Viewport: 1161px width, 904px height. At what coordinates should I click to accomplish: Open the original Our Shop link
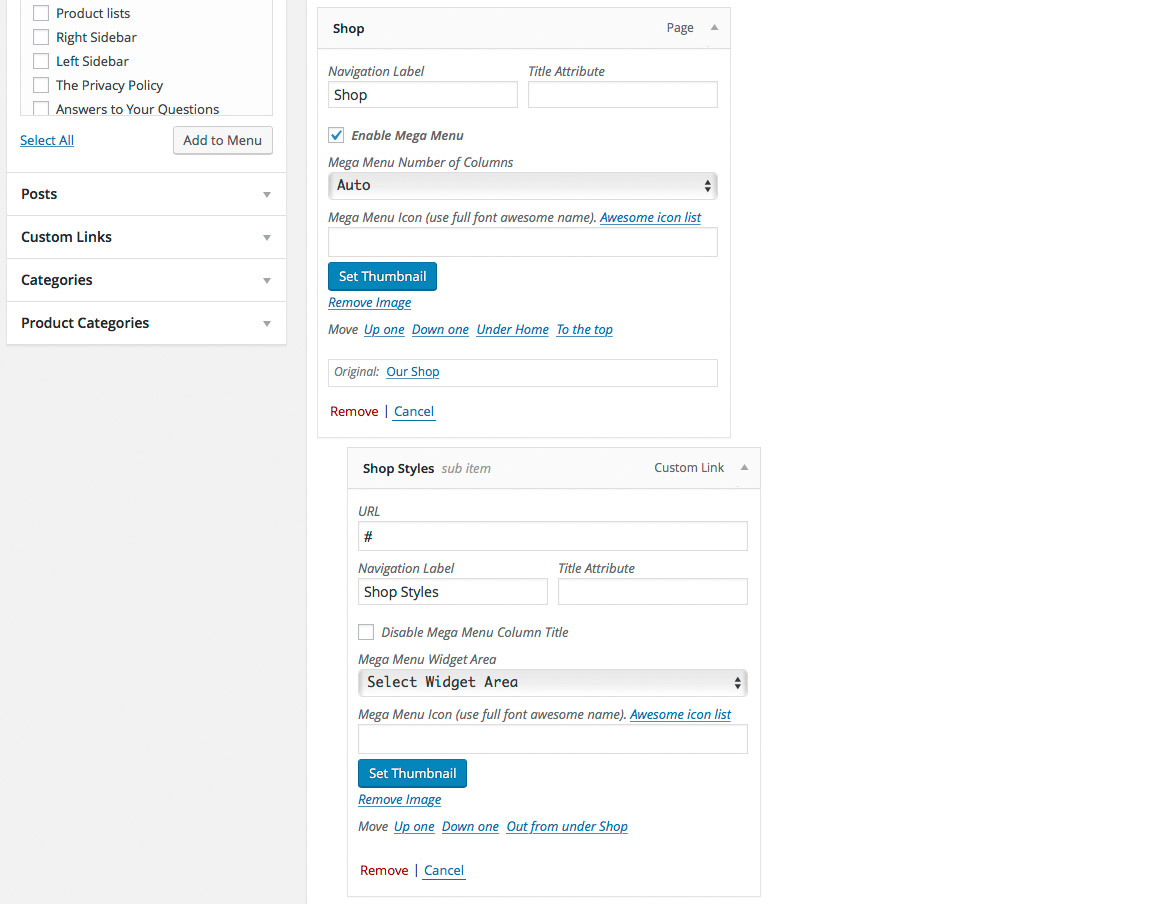[x=412, y=372]
